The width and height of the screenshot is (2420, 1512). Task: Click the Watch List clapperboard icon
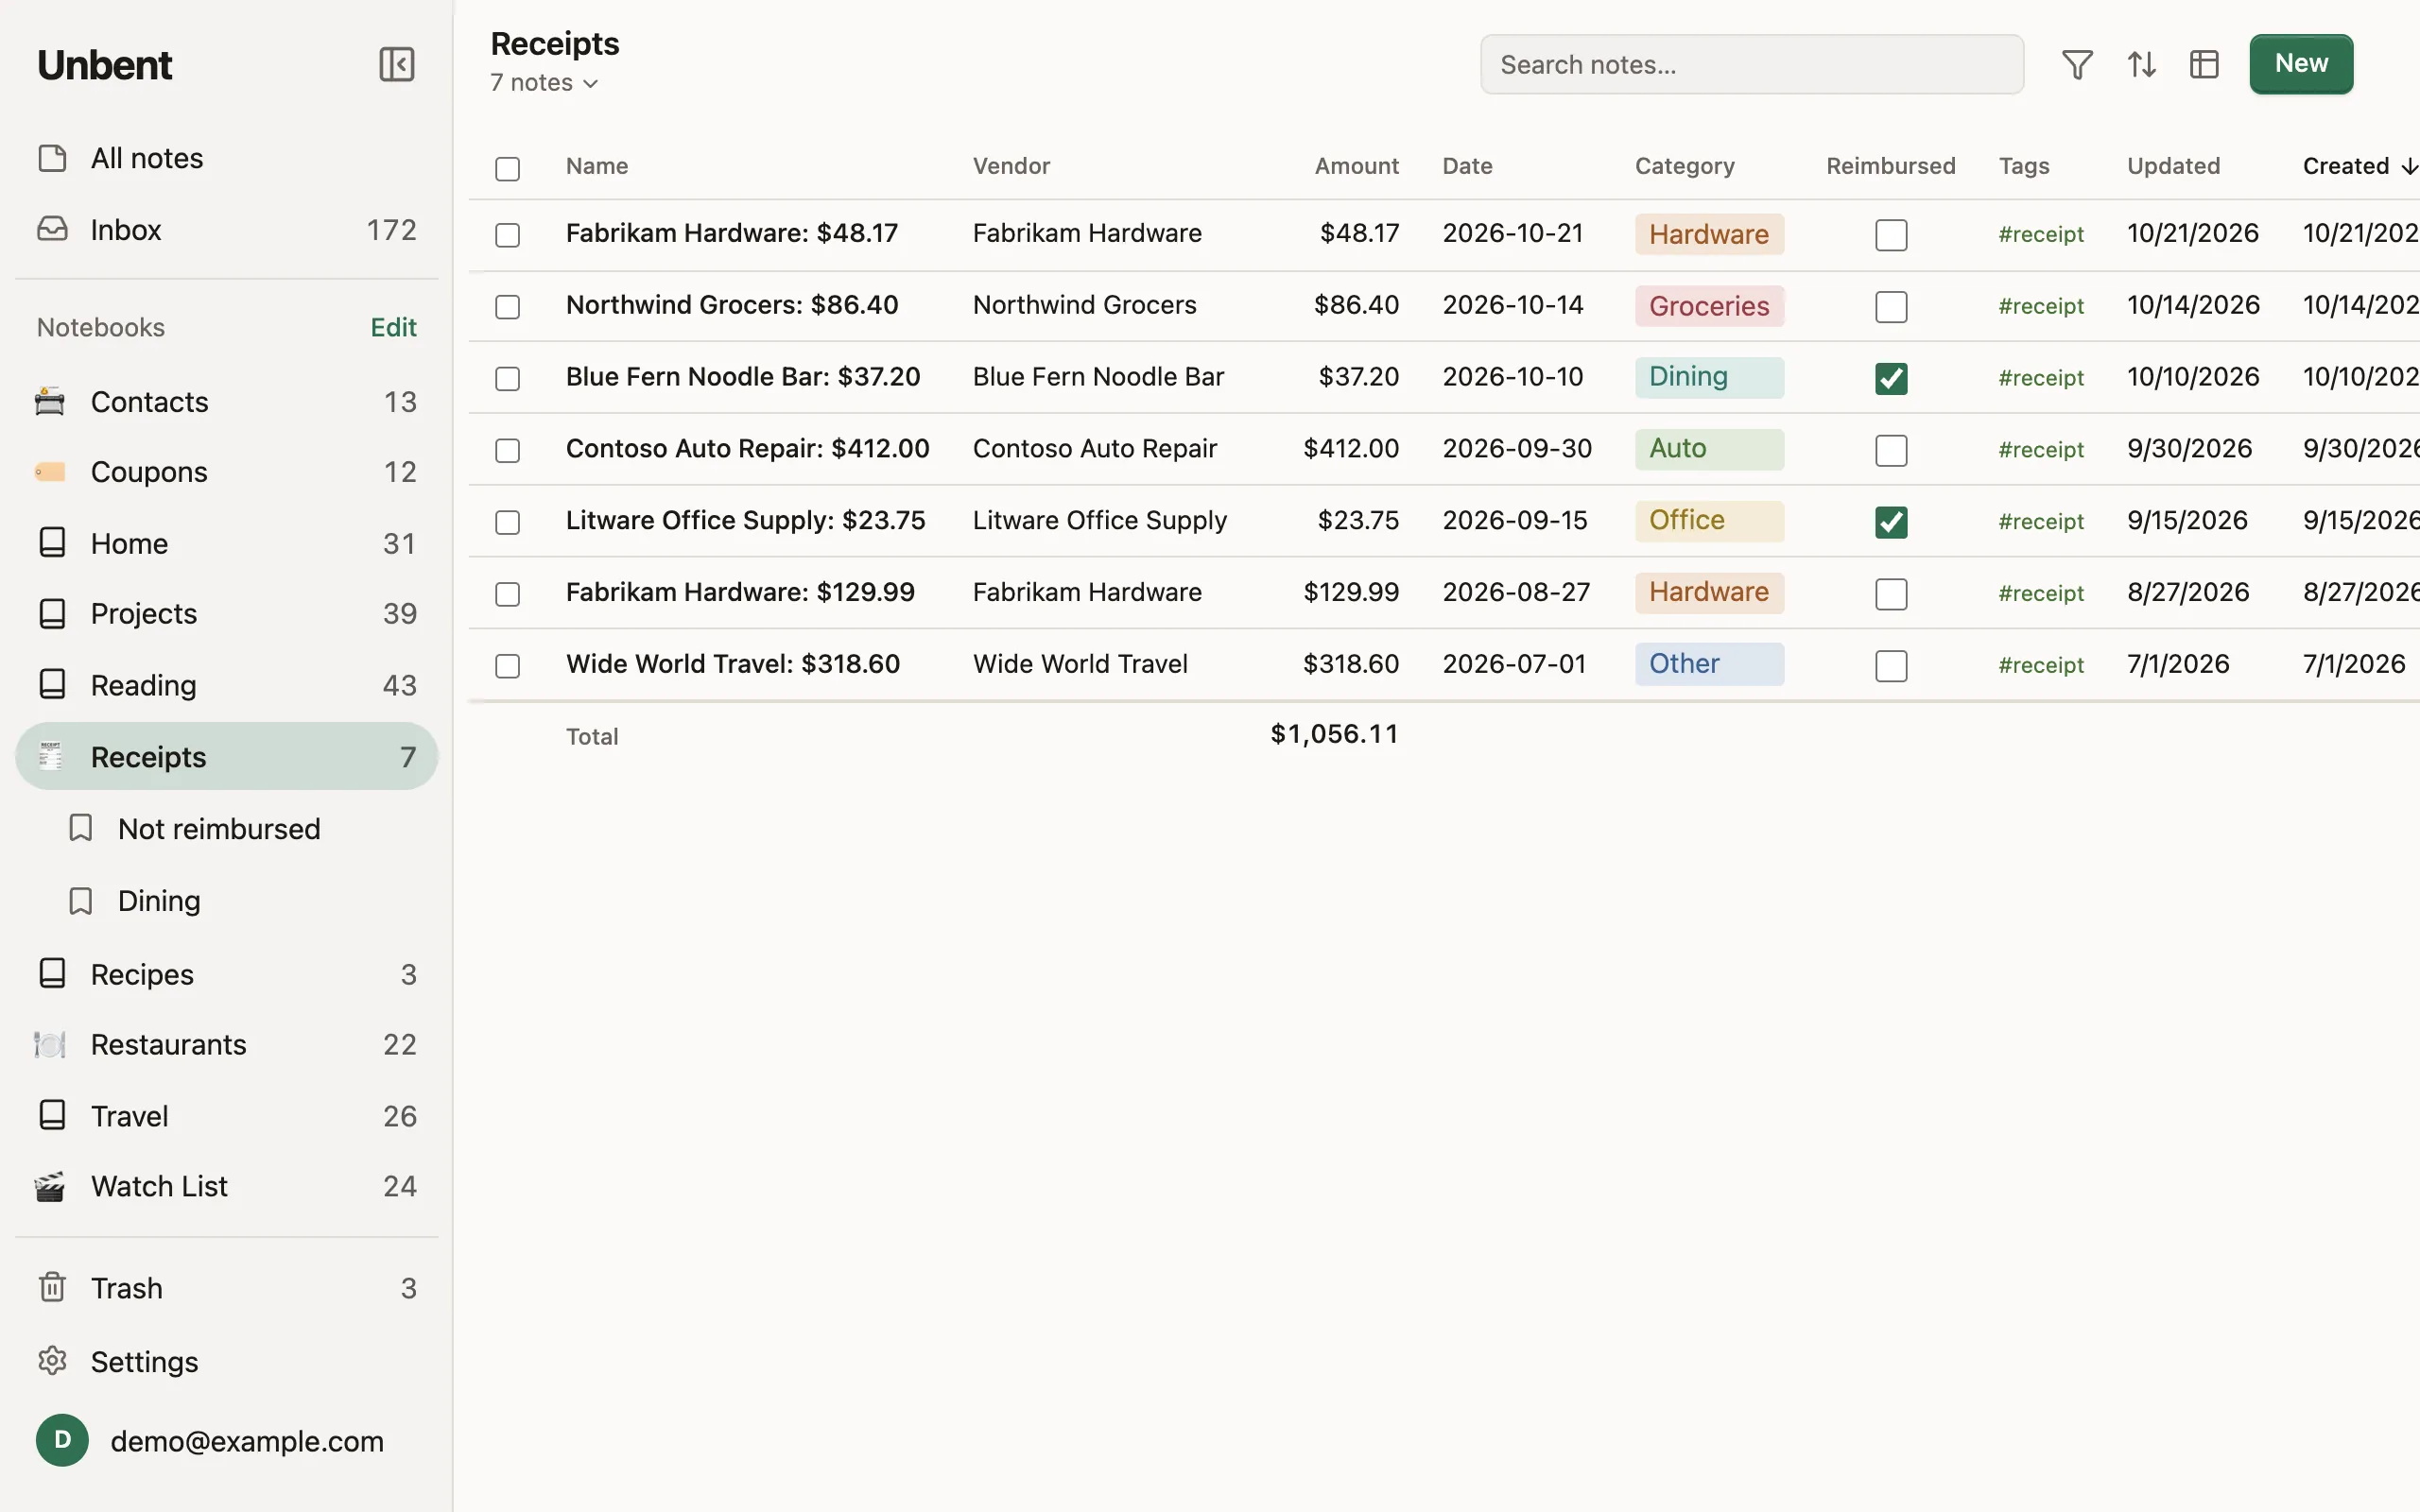pyautogui.click(x=50, y=1186)
